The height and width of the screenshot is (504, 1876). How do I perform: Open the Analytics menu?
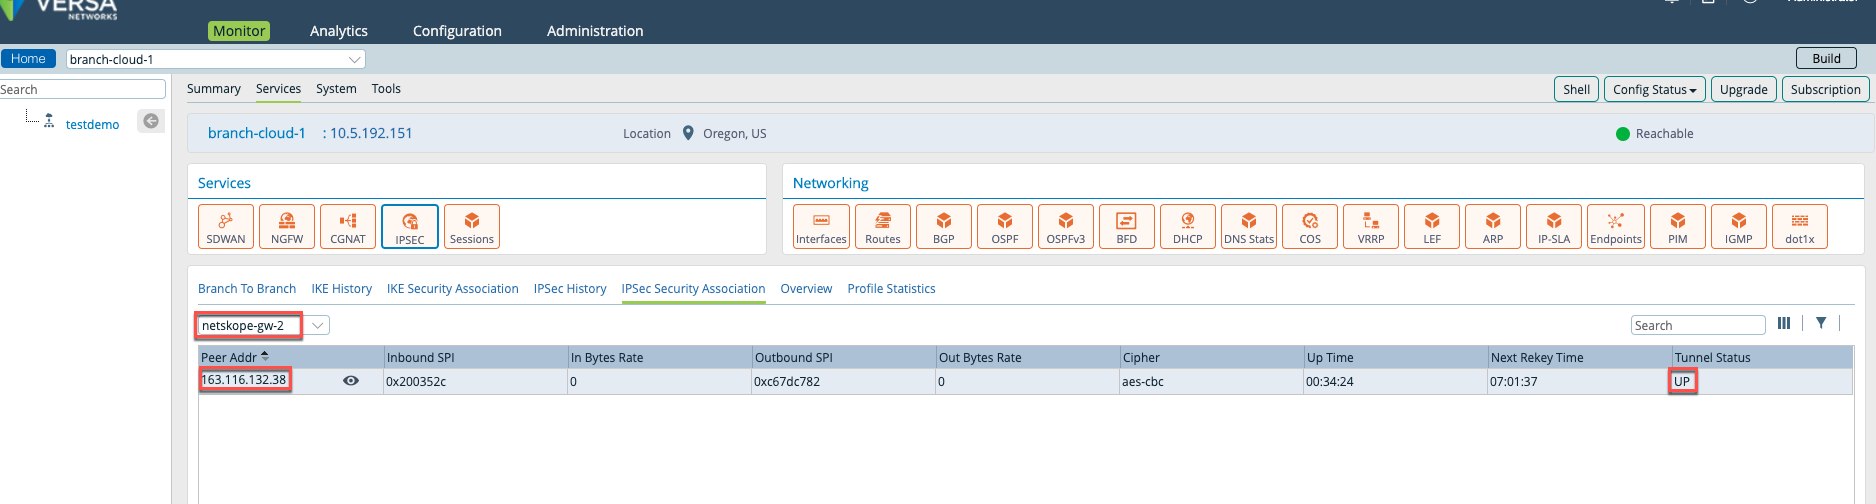pos(339,31)
